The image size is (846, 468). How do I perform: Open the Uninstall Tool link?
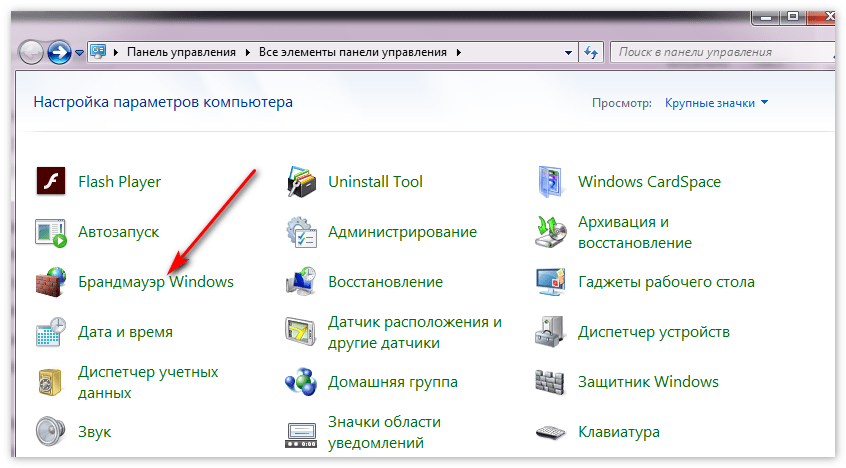pos(376,182)
